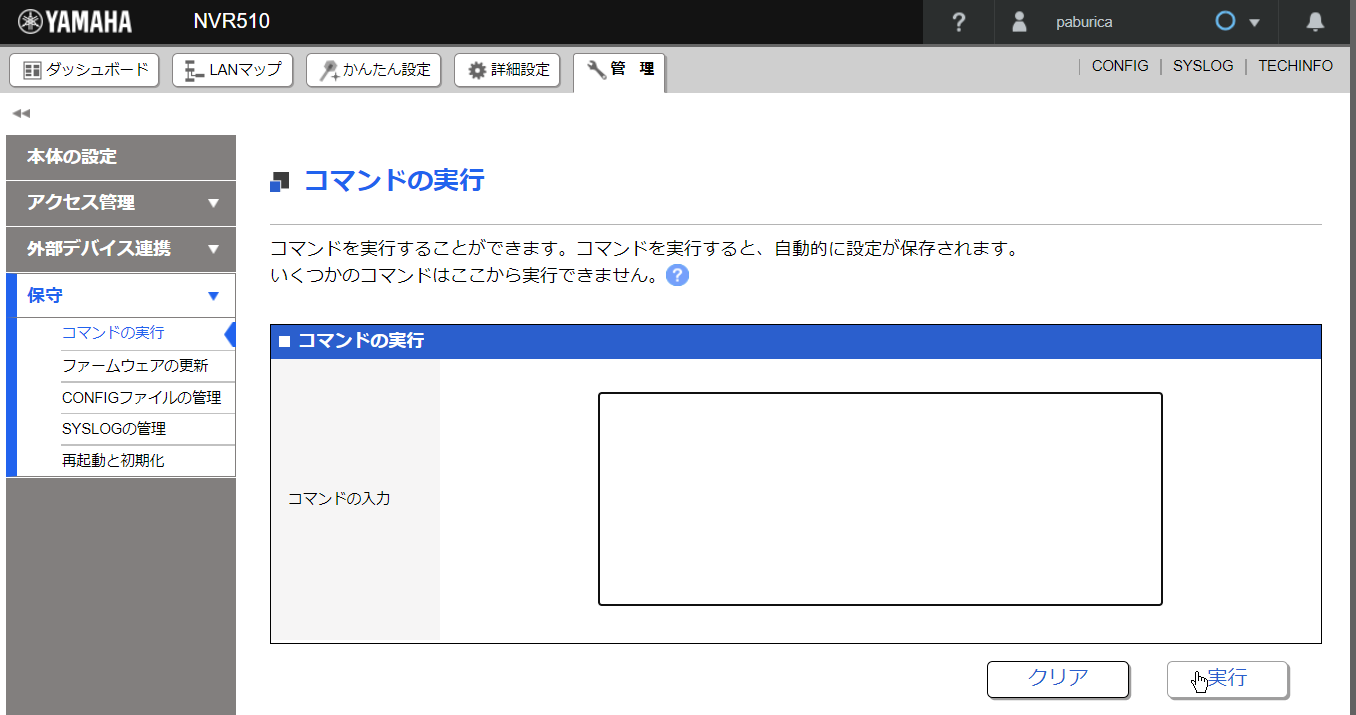Expand the 外部デバイス連携 section
Image resolution: width=1356 pixels, height=715 pixels.
[x=121, y=249]
